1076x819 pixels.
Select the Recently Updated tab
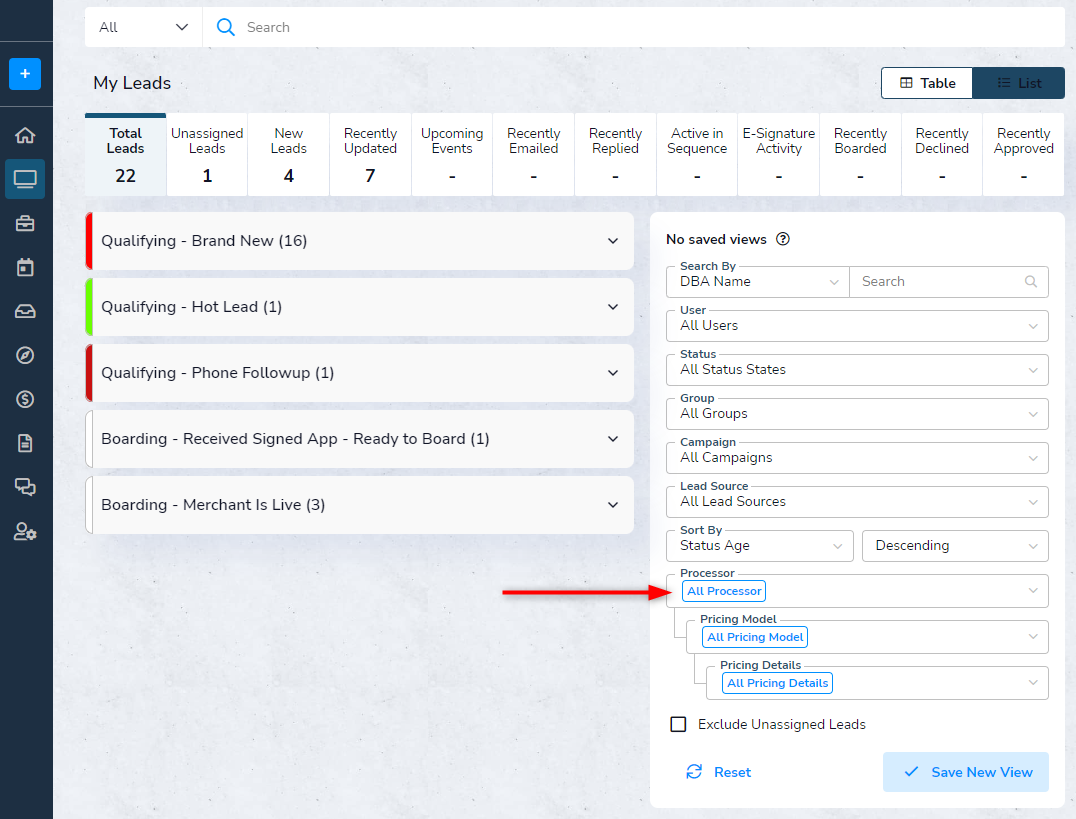(x=371, y=155)
